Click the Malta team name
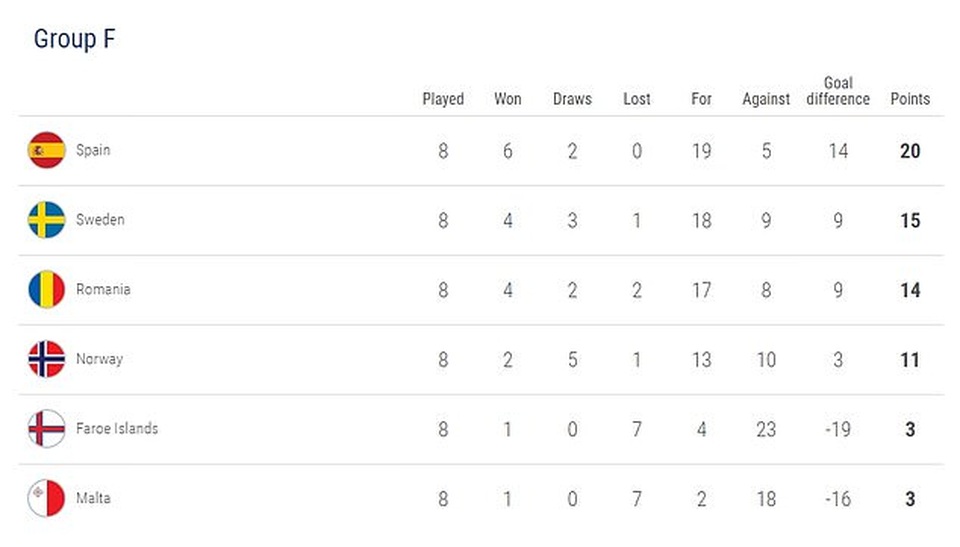The image size is (960, 547). [93, 498]
